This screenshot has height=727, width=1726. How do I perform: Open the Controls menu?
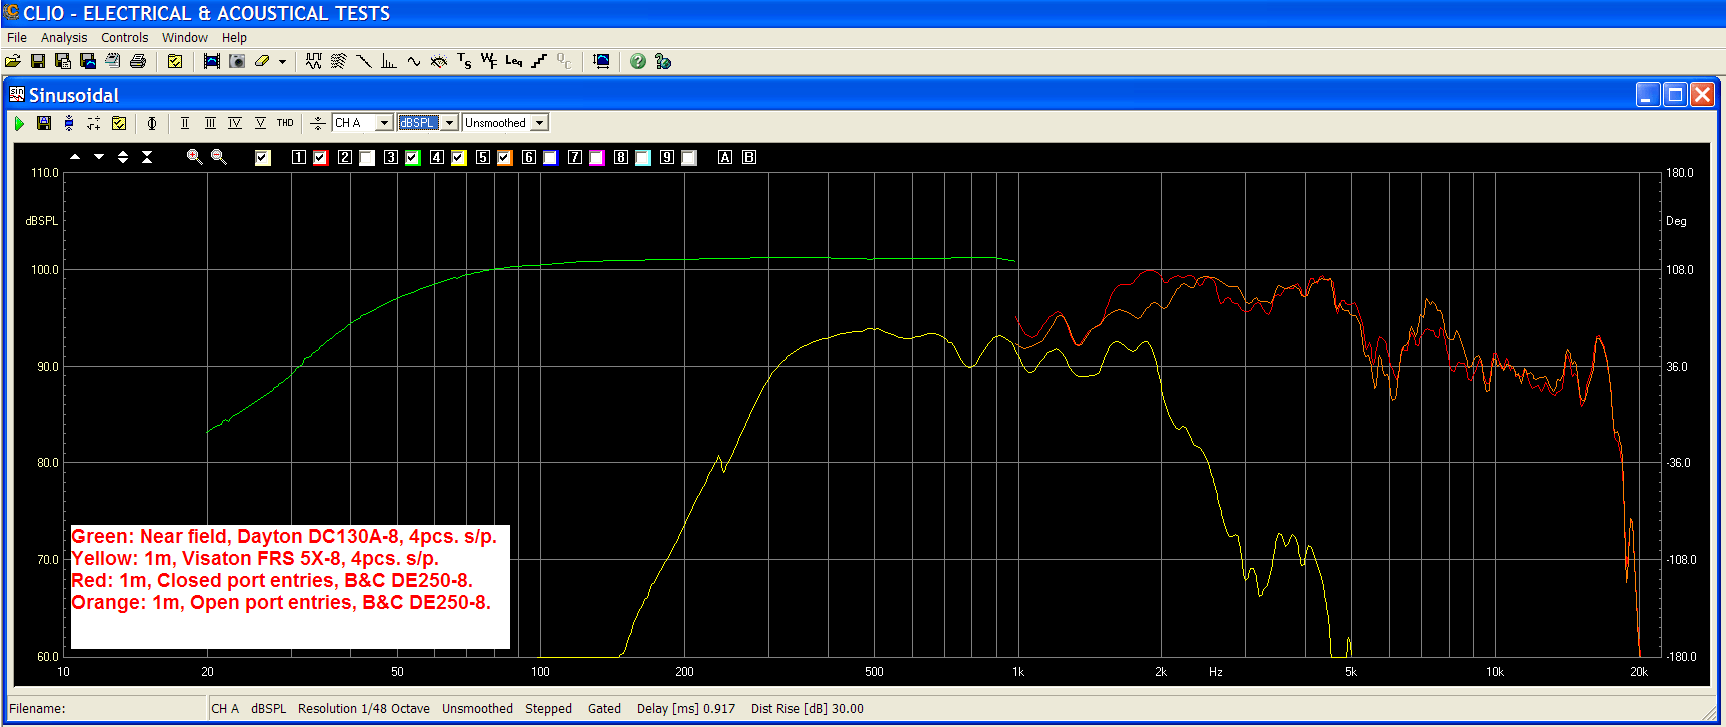point(125,37)
